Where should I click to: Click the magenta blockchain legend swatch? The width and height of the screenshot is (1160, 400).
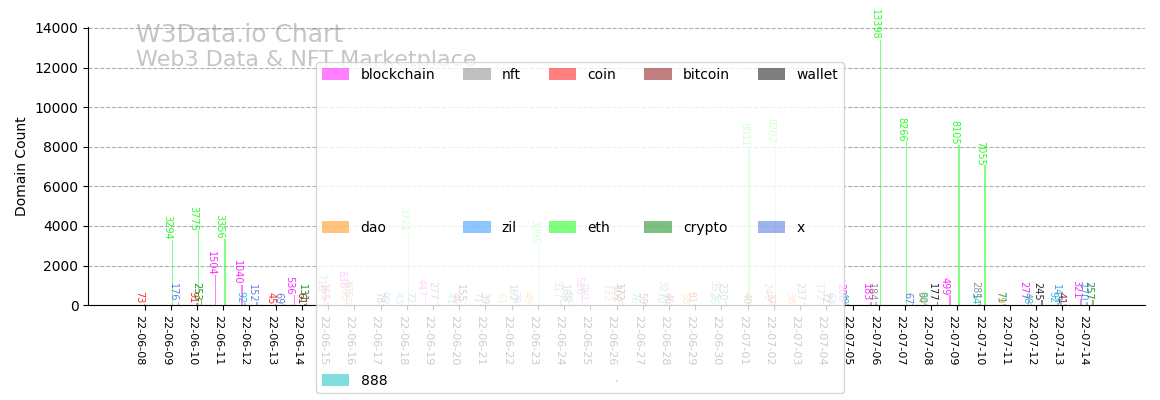point(335,74)
